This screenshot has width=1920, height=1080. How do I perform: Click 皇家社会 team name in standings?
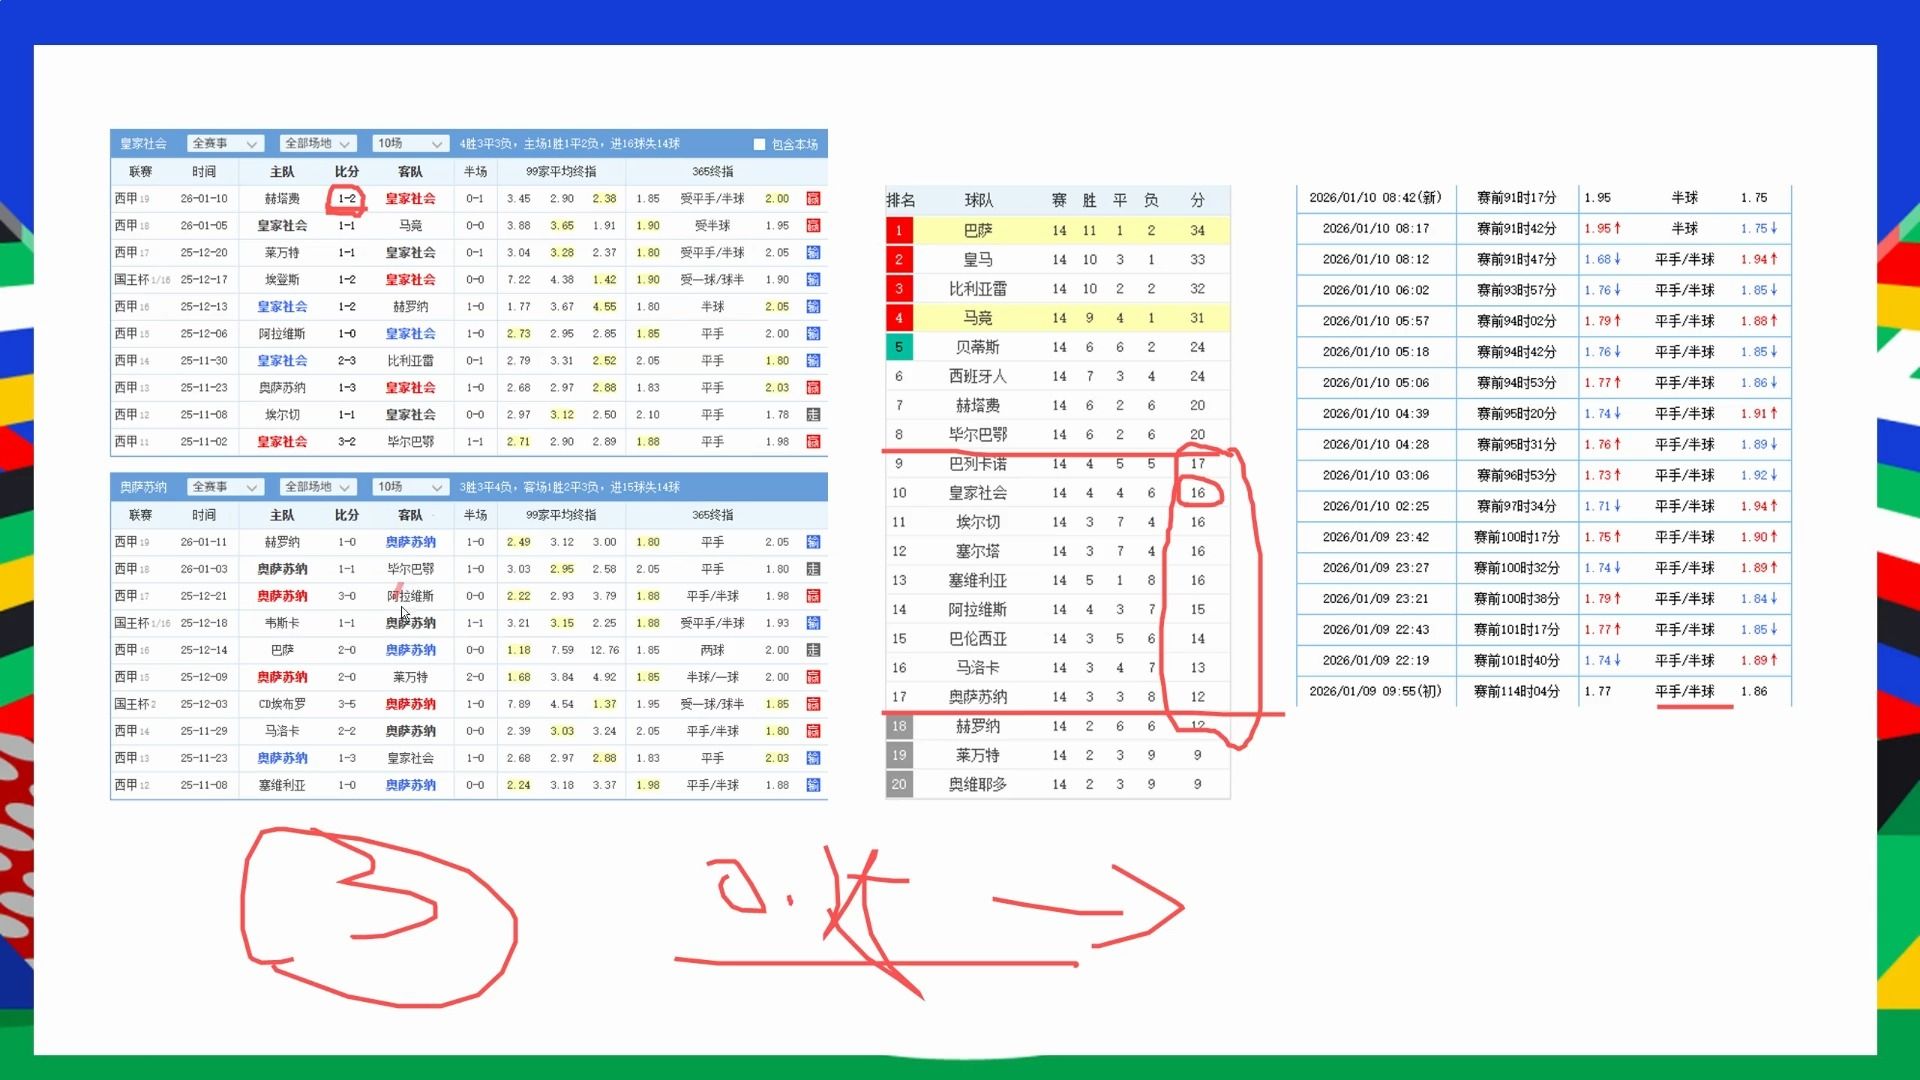[x=977, y=493]
